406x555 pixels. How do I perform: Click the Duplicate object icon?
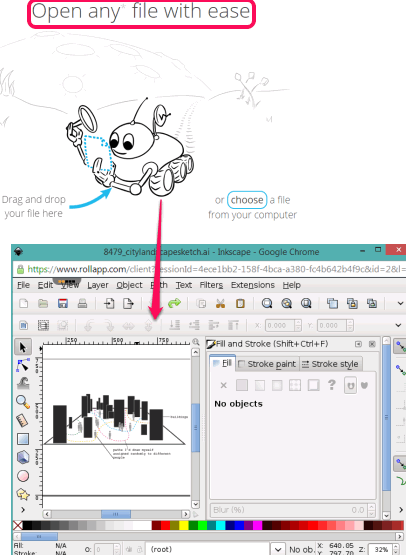pos(332,303)
